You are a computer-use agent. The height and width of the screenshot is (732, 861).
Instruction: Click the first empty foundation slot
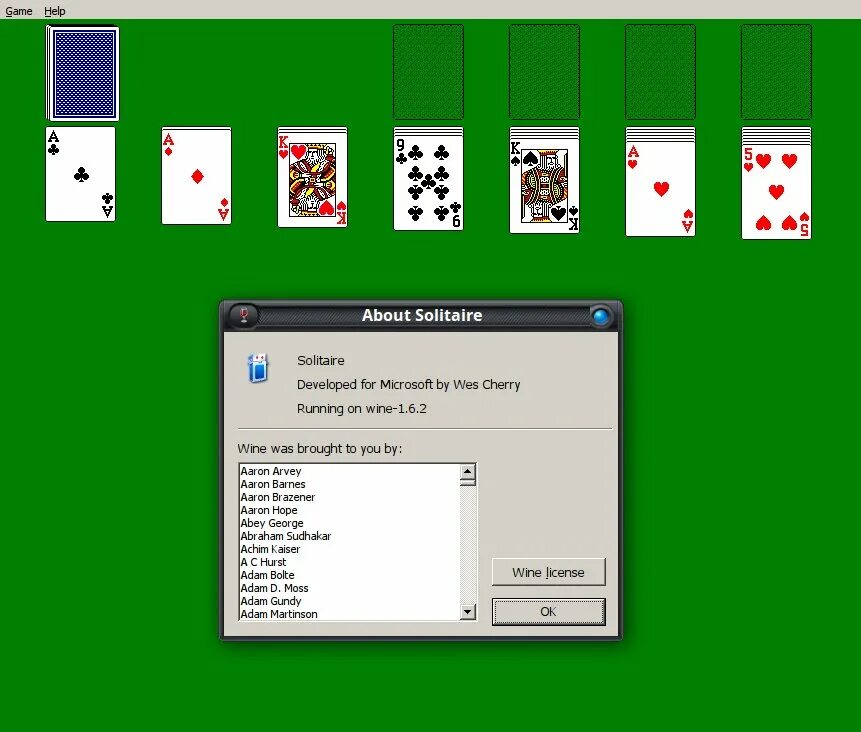coord(428,72)
